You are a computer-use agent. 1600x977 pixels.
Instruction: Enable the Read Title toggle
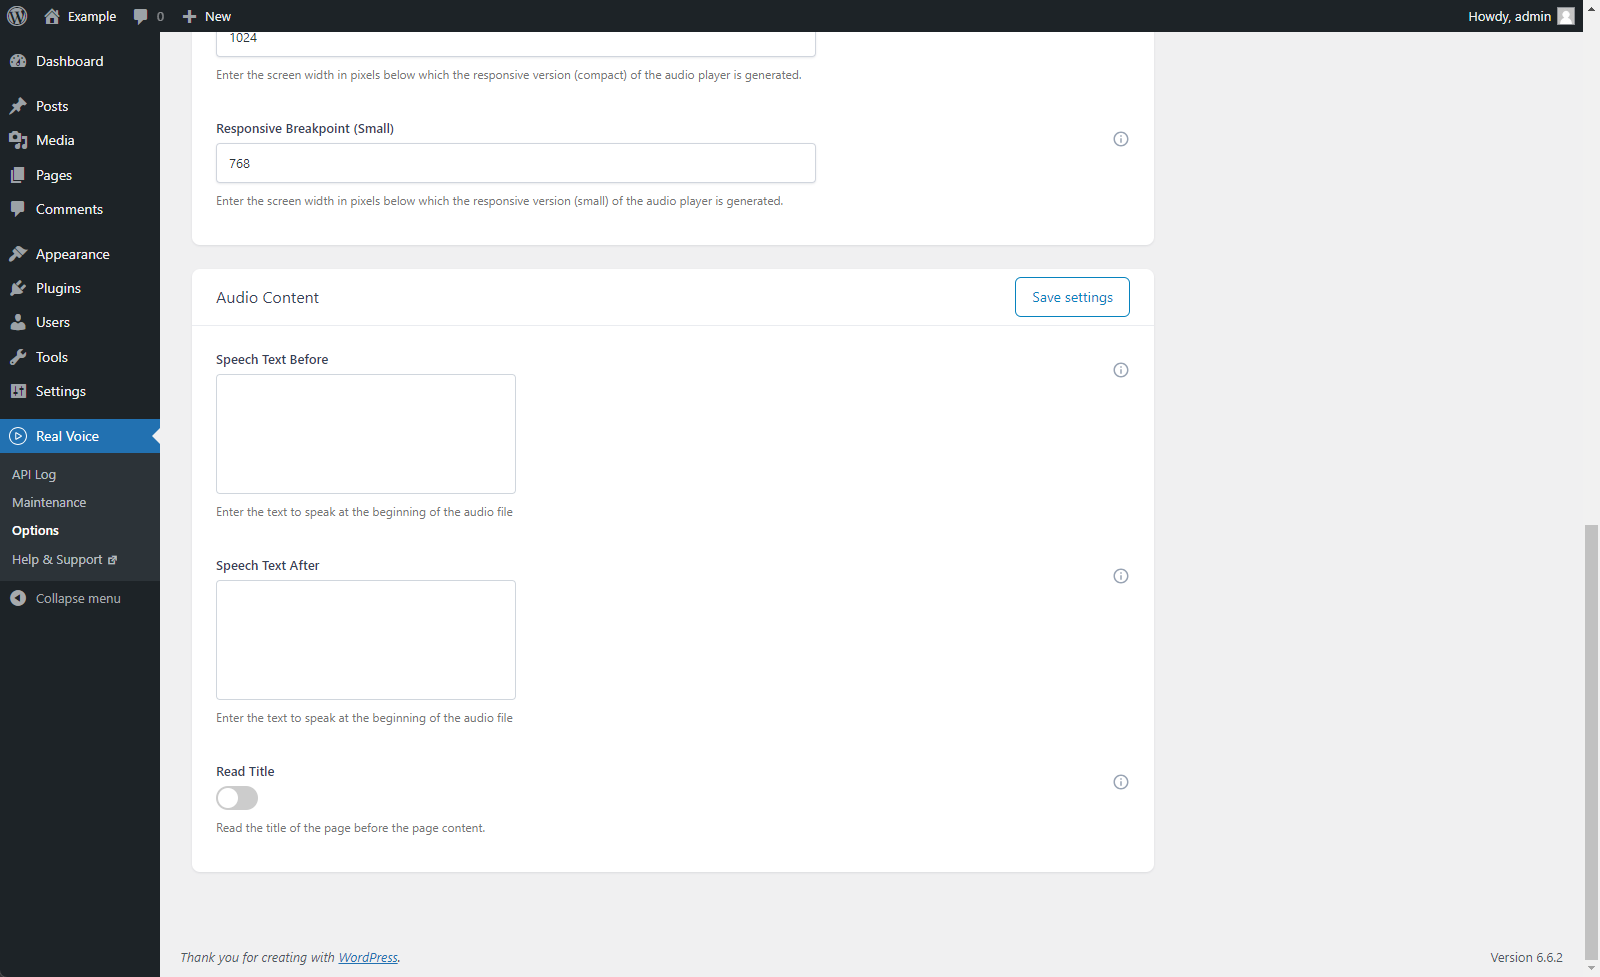pos(237,798)
